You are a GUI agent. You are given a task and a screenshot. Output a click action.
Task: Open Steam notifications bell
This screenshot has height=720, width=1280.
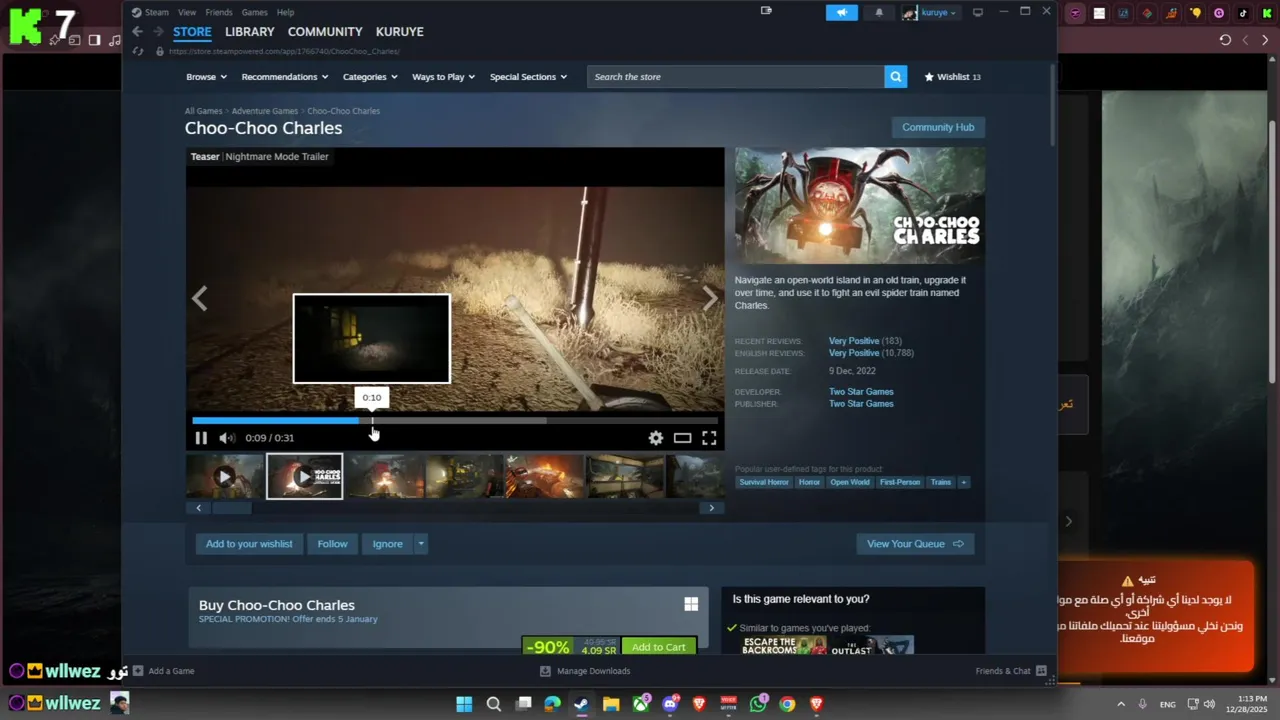point(879,12)
